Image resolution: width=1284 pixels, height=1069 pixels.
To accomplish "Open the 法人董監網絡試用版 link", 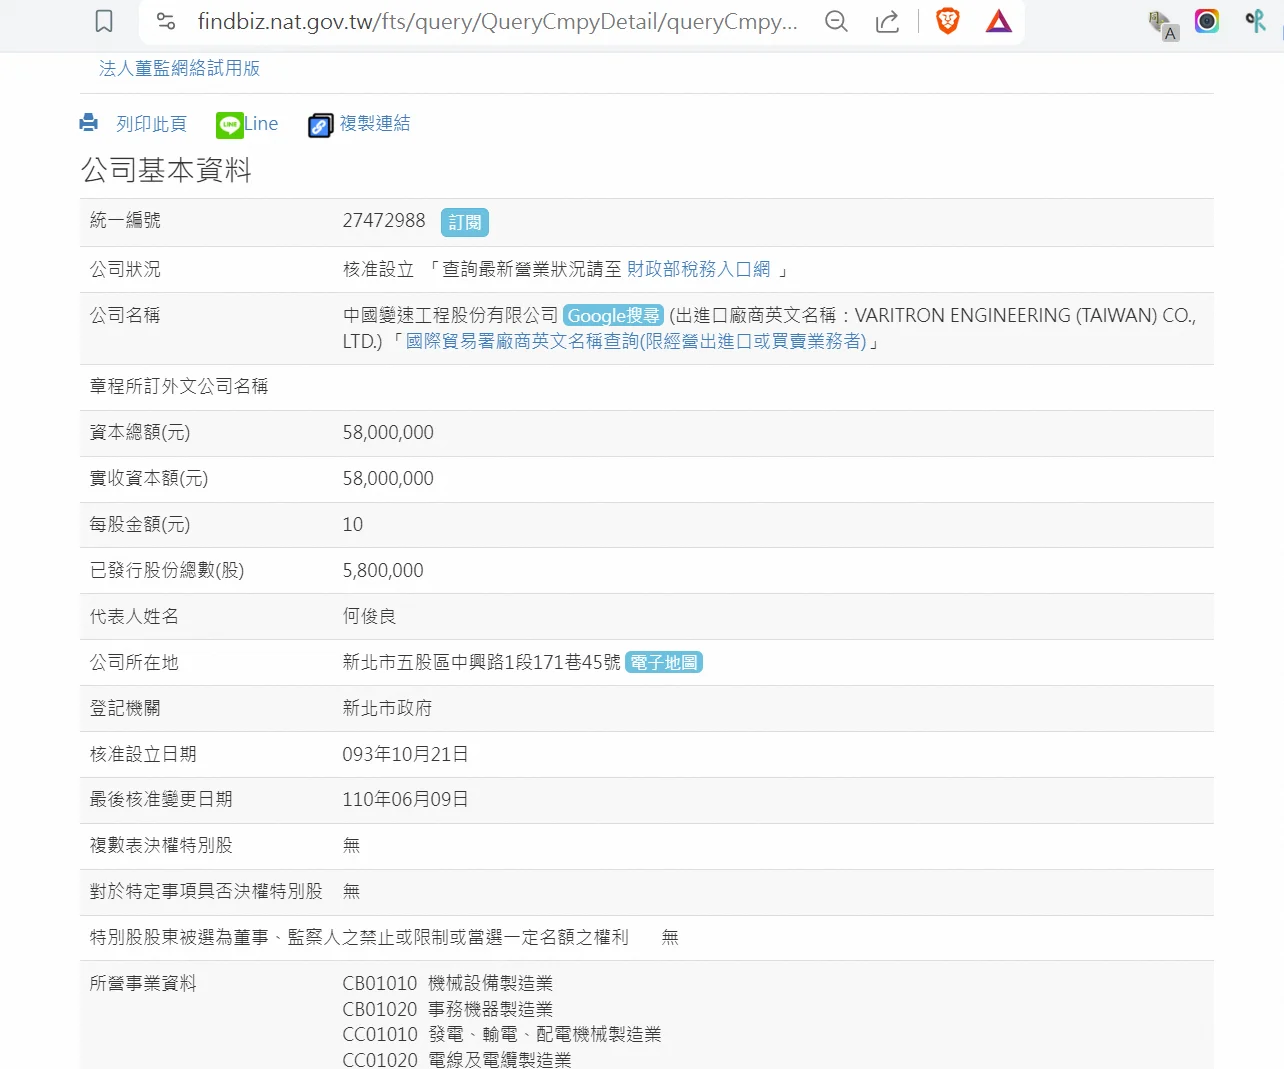I will (x=179, y=68).
